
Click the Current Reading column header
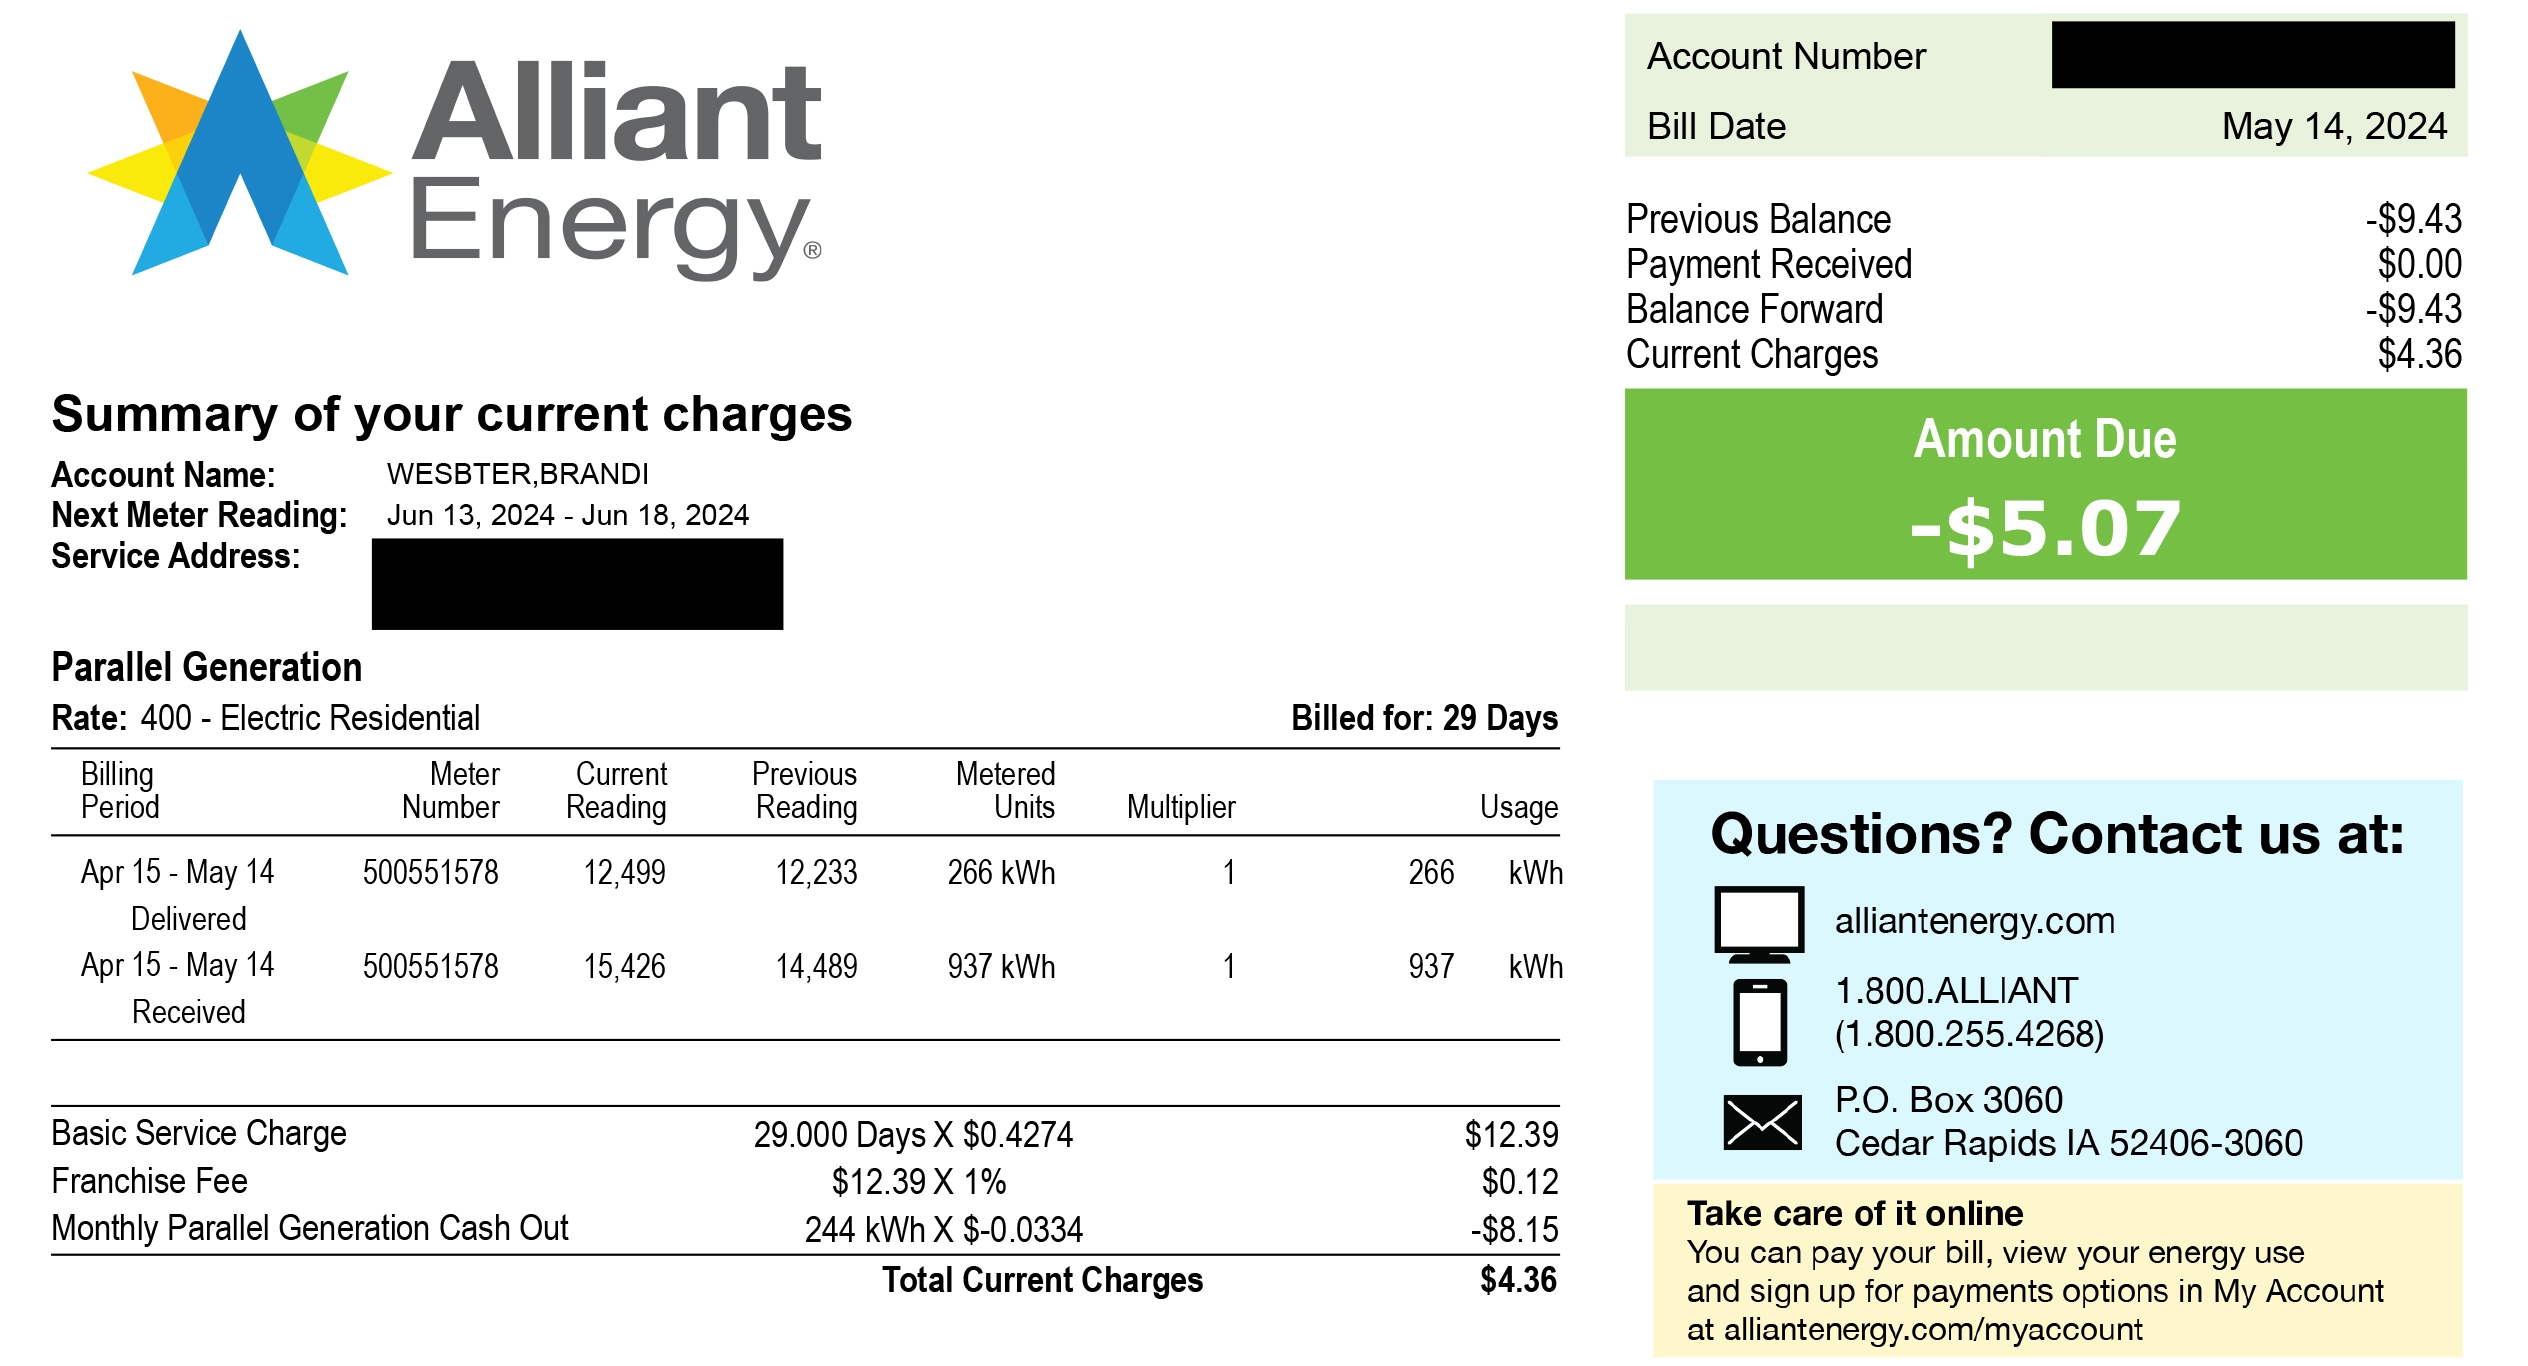tap(617, 791)
